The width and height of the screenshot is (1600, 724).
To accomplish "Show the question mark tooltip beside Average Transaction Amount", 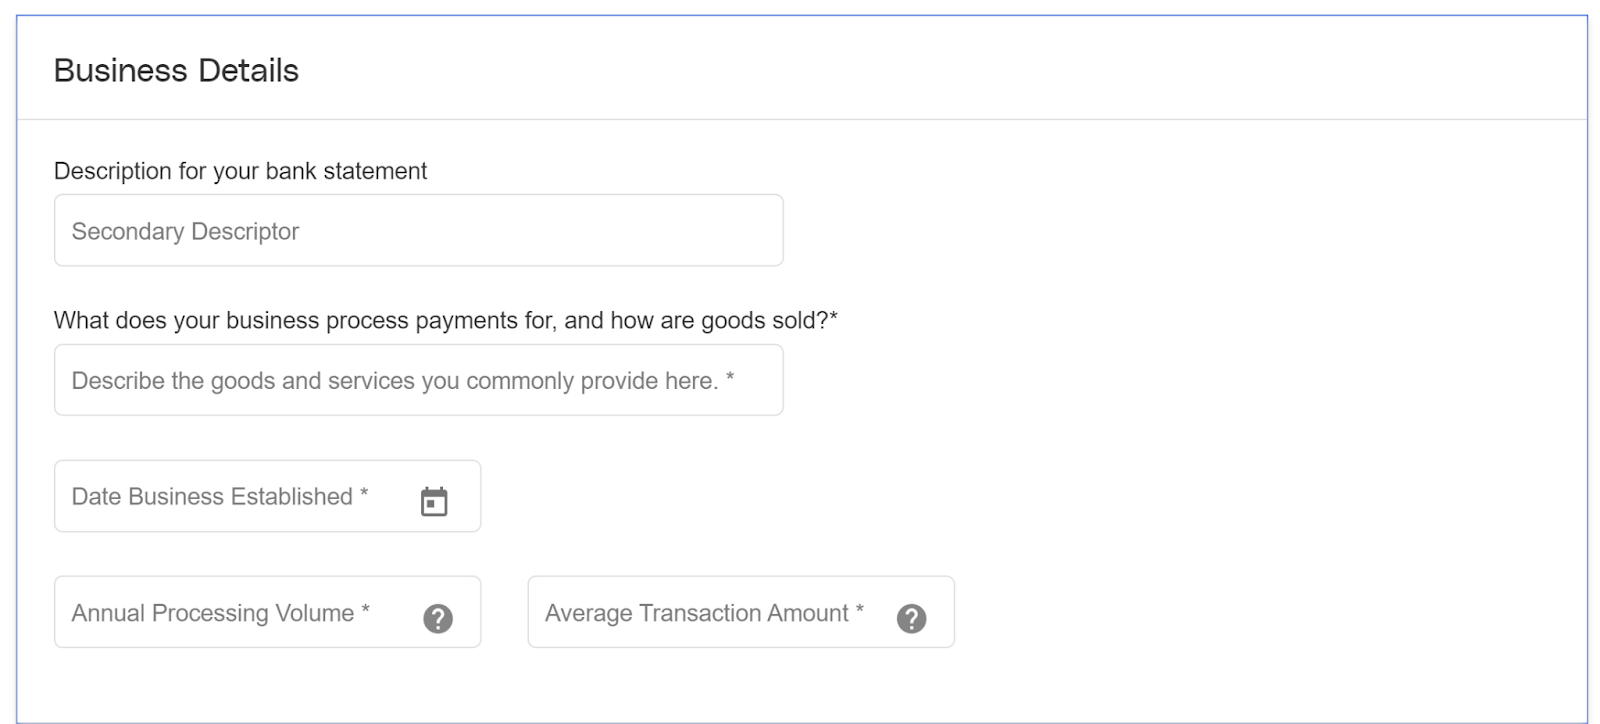I will pyautogui.click(x=911, y=619).
